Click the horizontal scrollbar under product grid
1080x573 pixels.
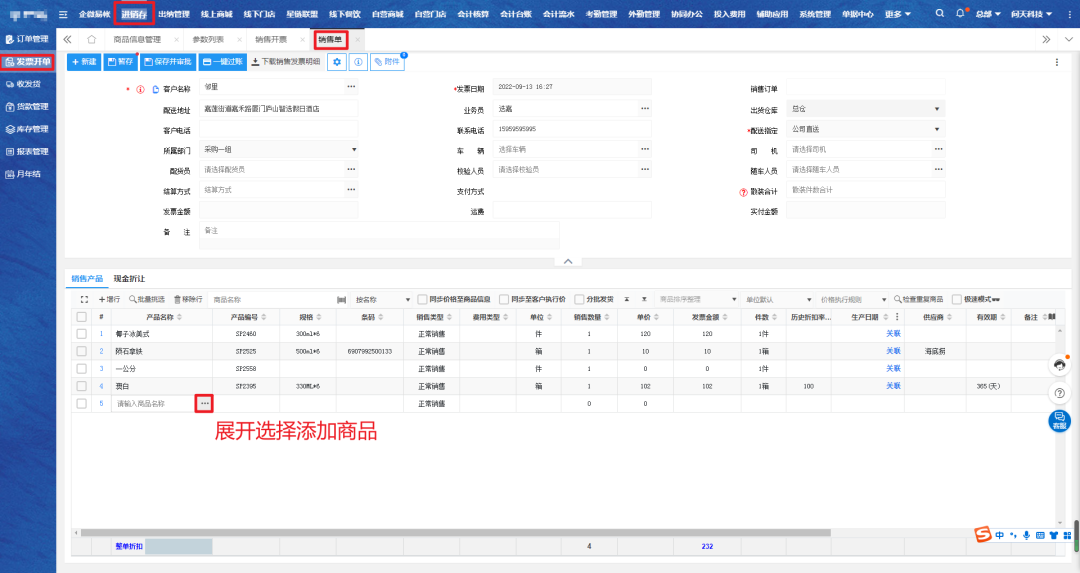(x=450, y=532)
